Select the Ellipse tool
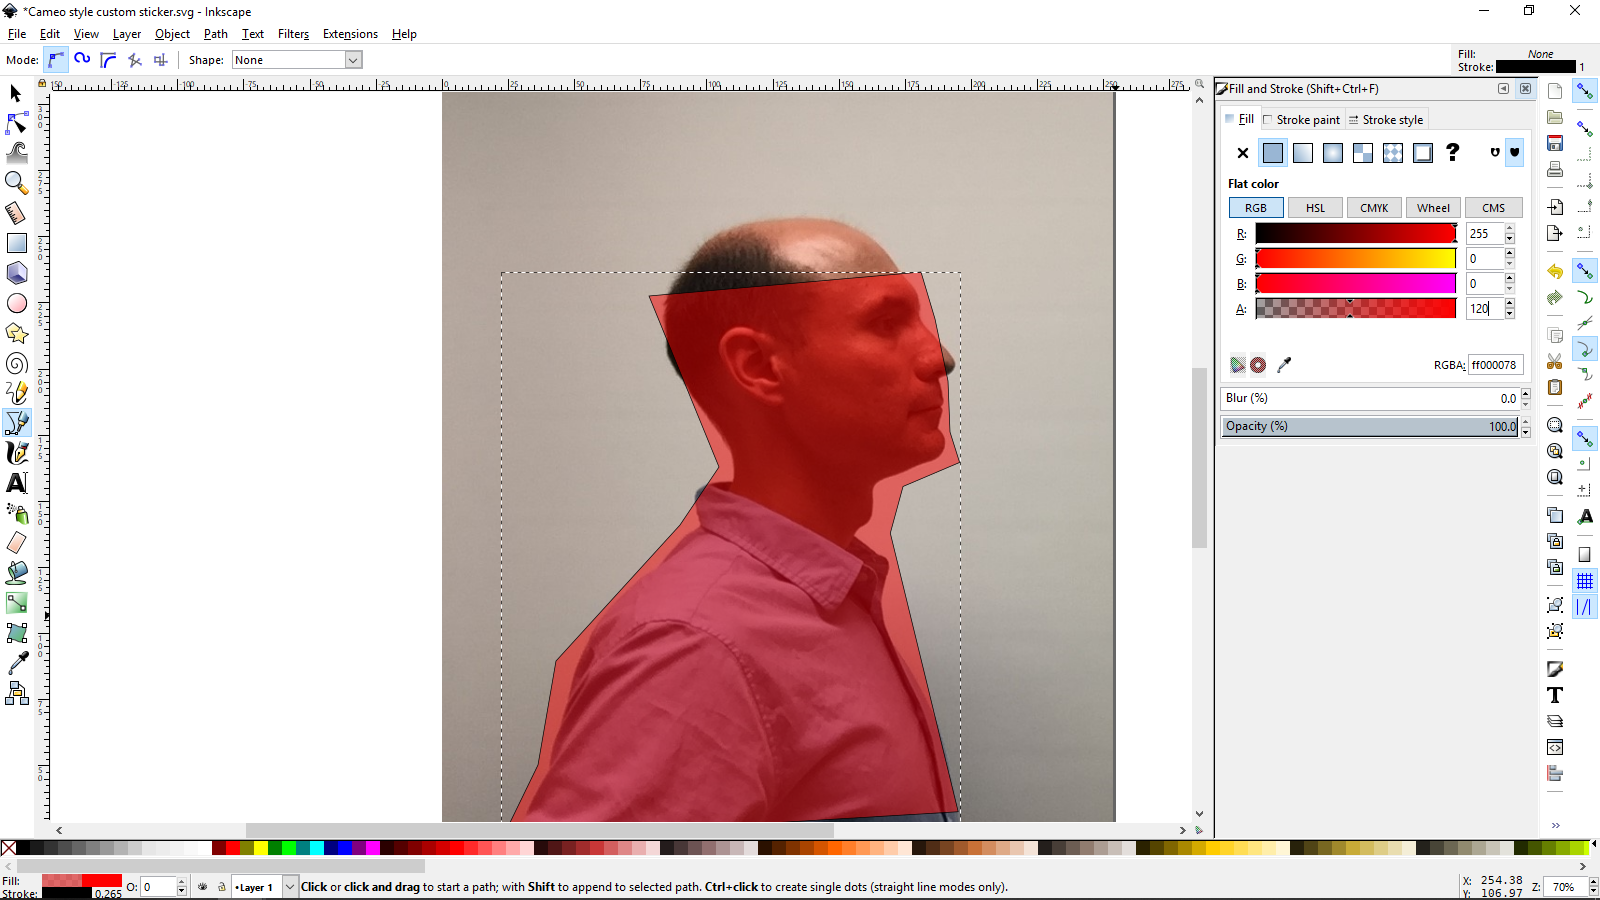This screenshot has width=1600, height=900. click(x=16, y=303)
